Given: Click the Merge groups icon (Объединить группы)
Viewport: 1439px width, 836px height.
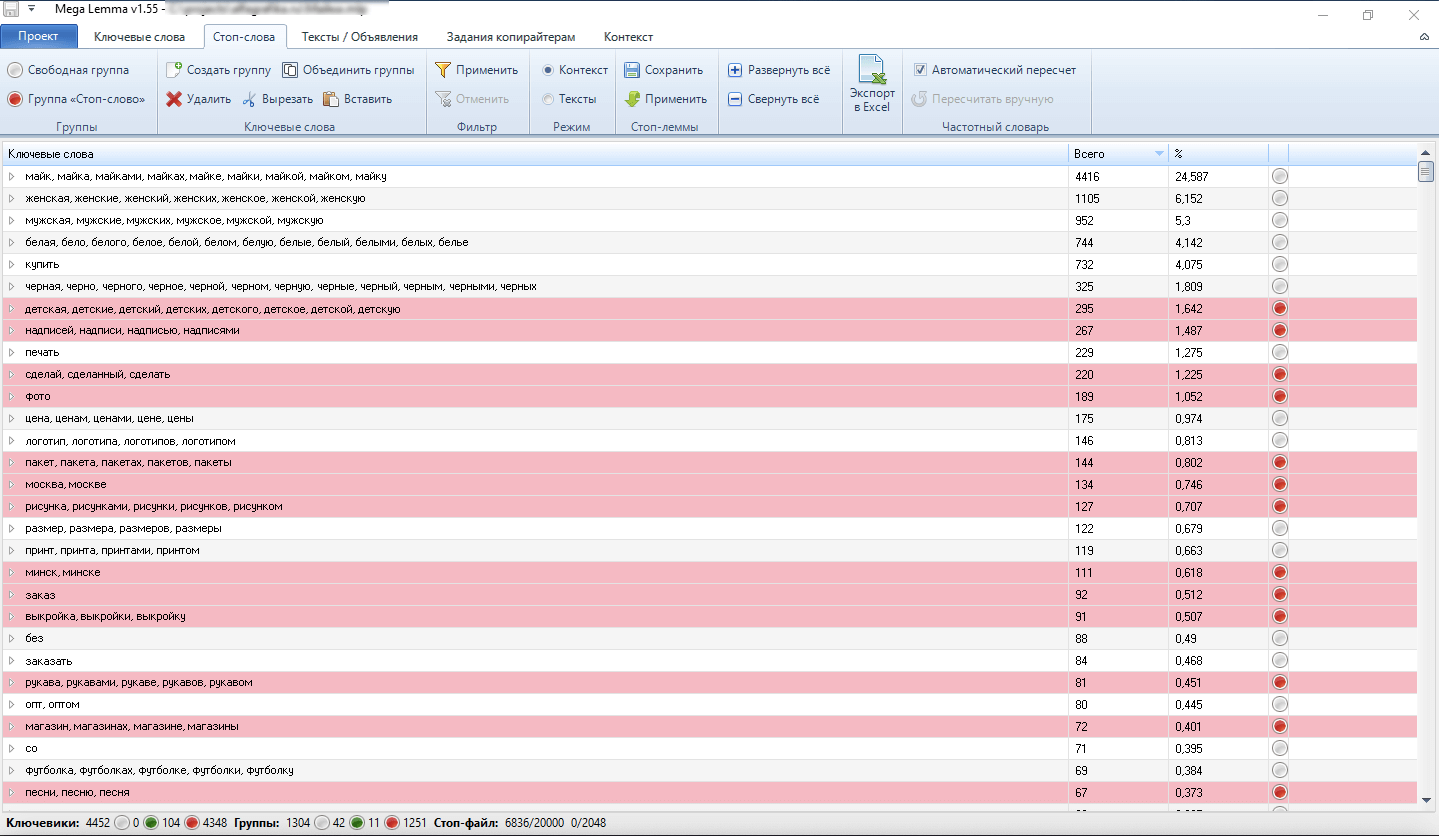Looking at the screenshot, I should 290,70.
